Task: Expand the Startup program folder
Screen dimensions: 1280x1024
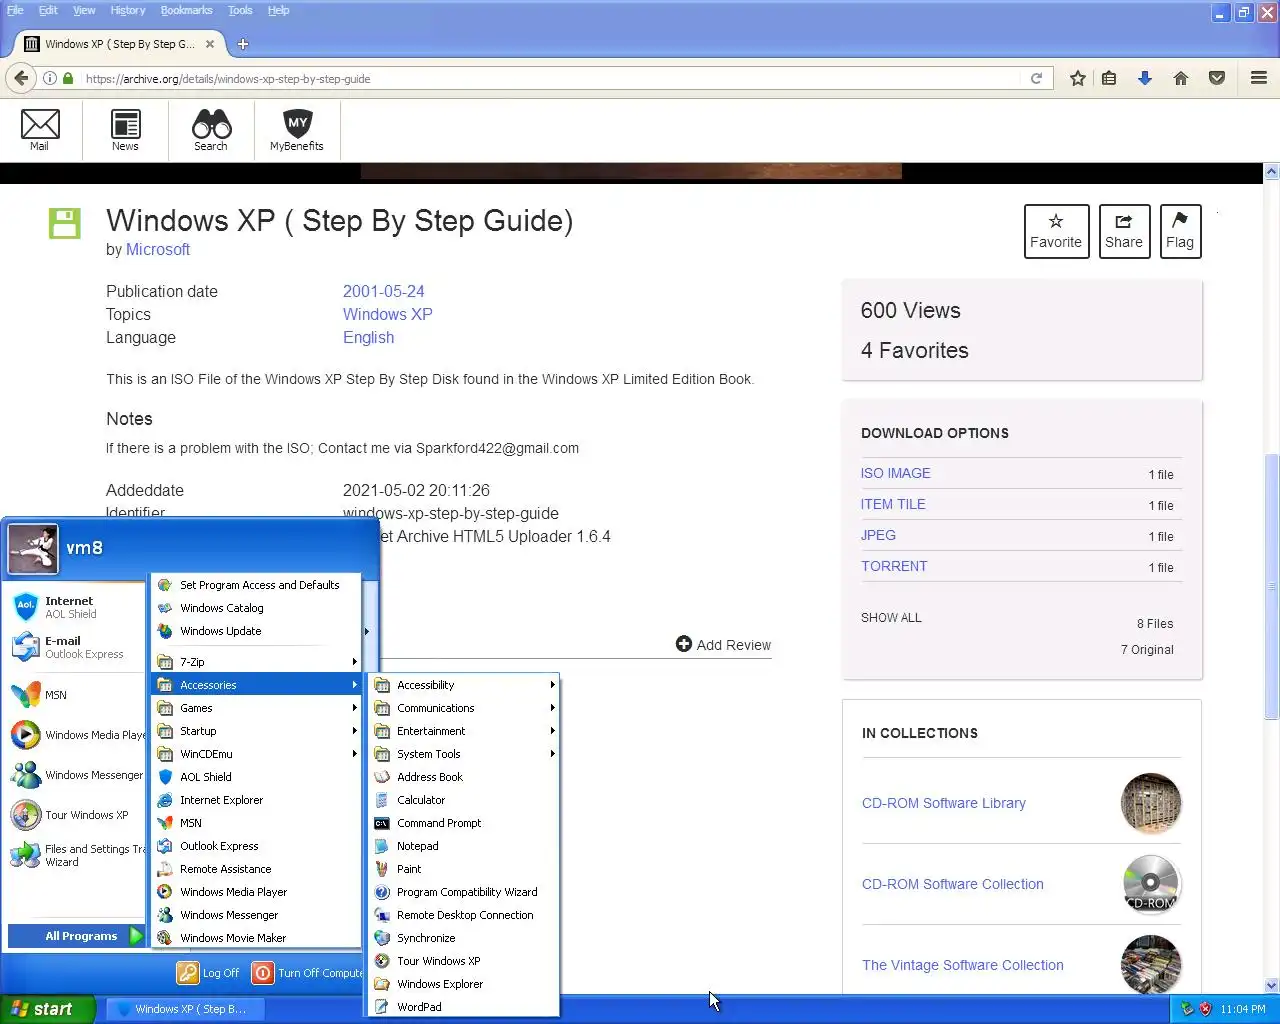Action: tap(257, 731)
